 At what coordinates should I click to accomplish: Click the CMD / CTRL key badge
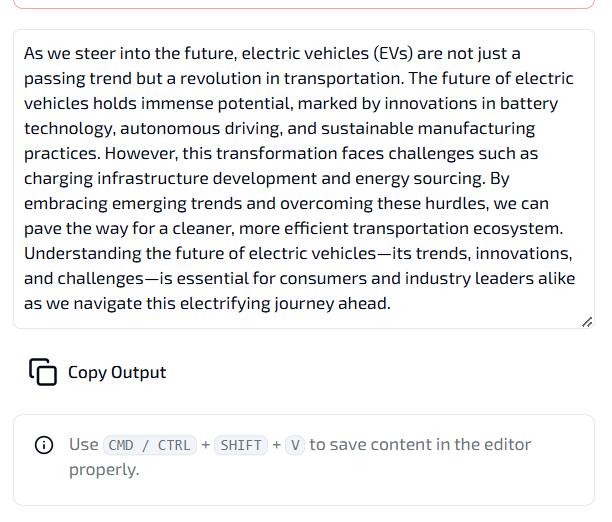(x=150, y=445)
